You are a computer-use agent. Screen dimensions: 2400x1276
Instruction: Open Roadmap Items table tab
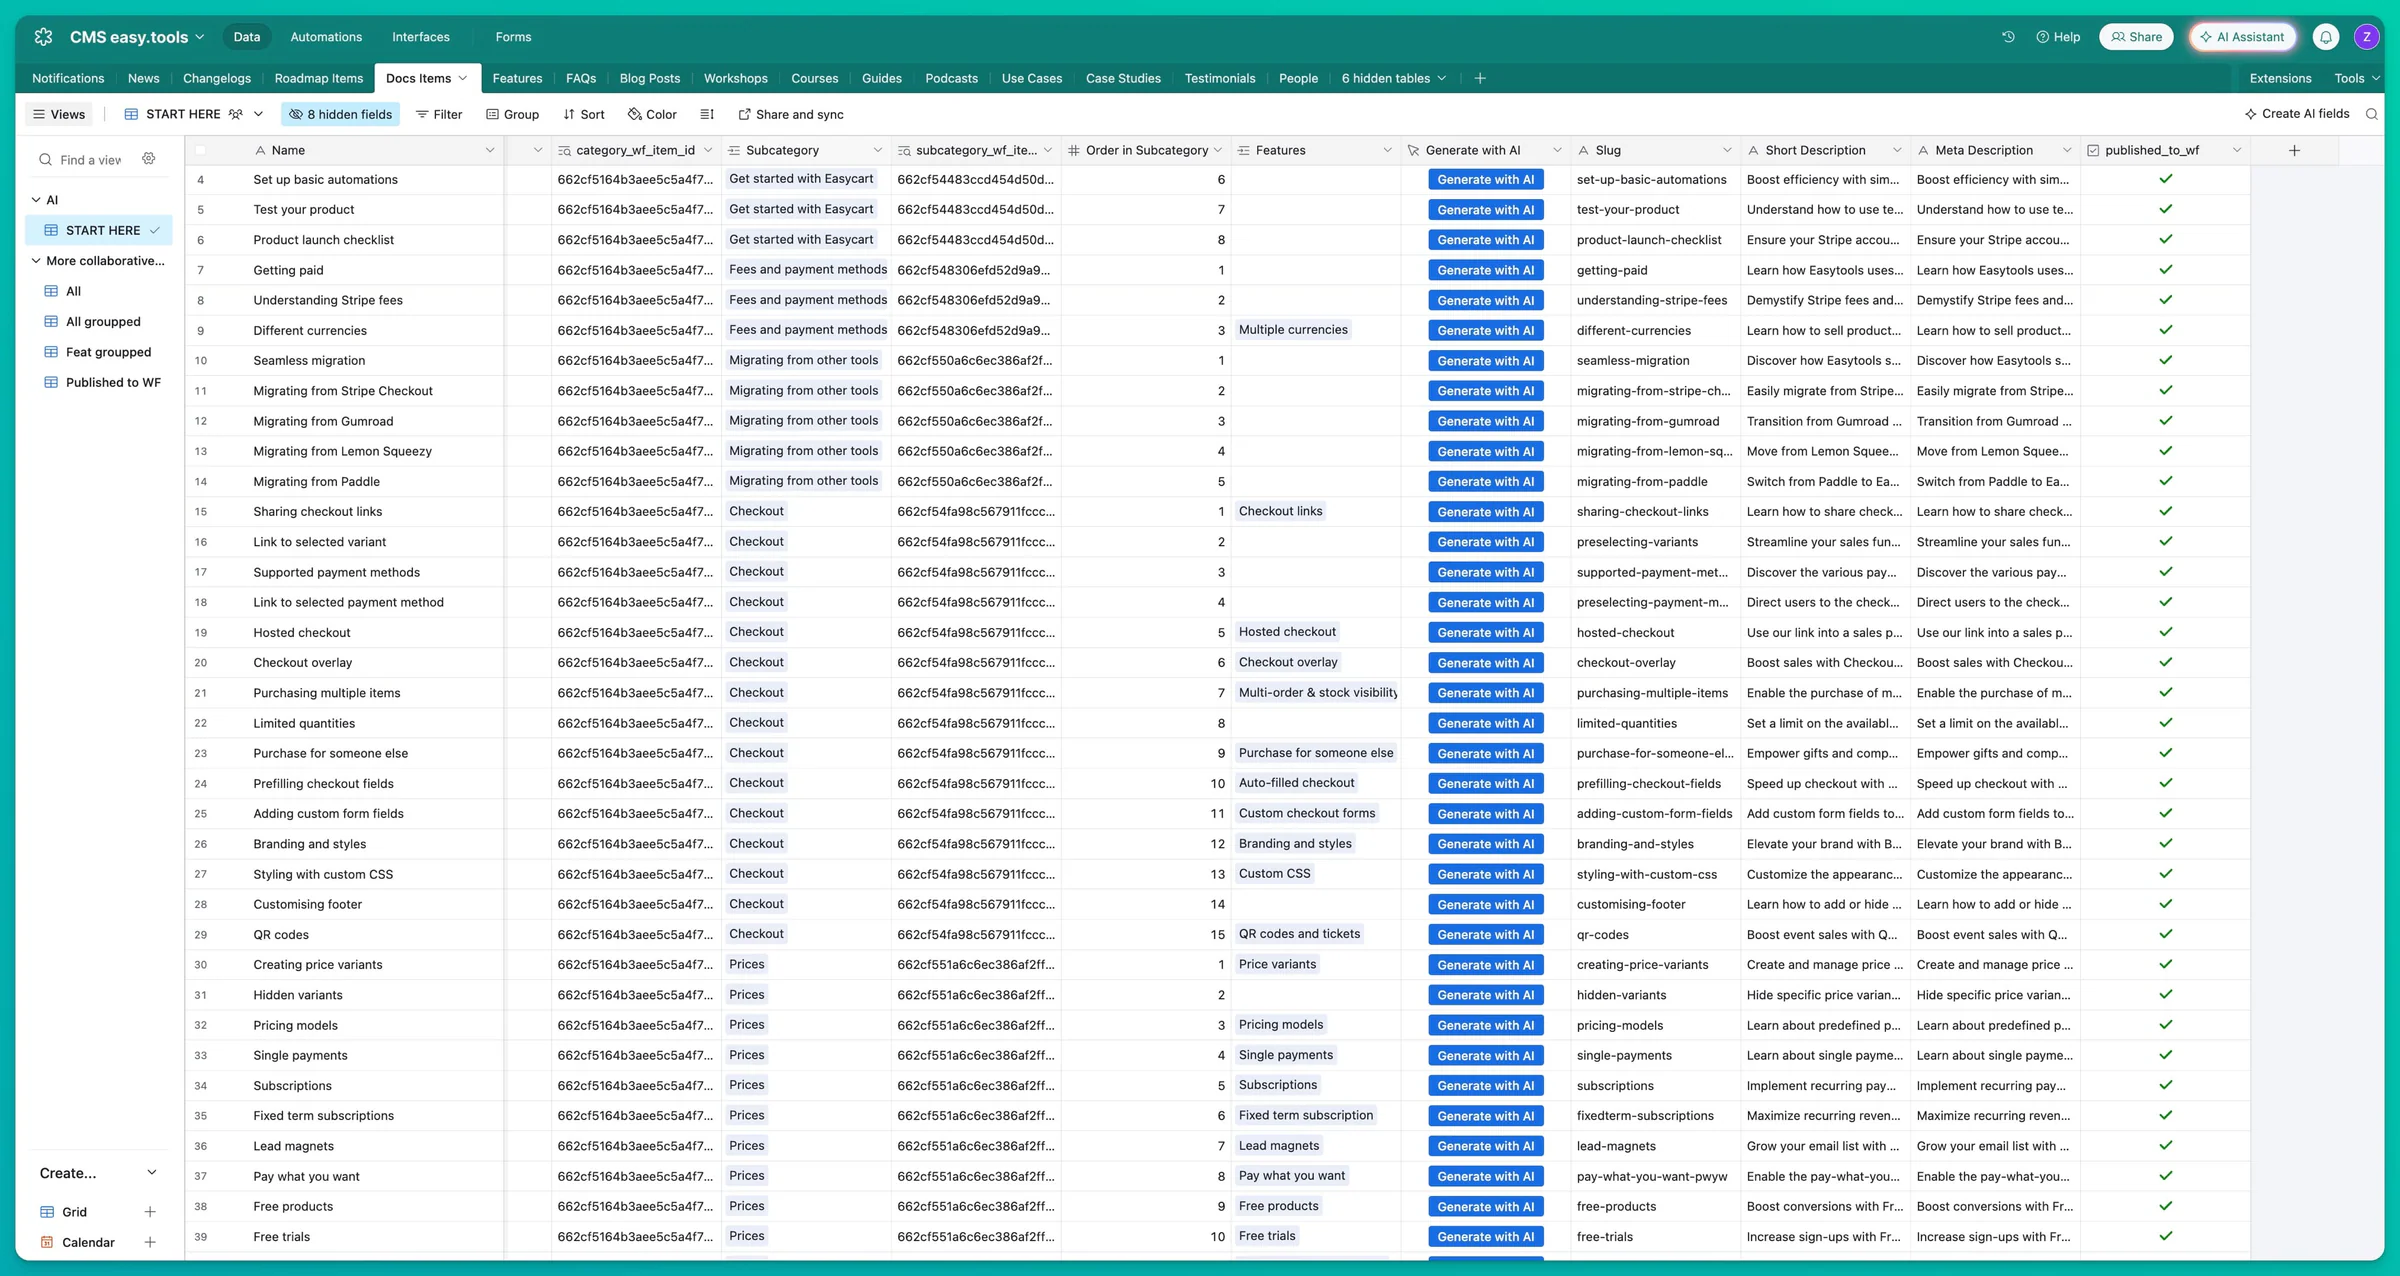pos(319,78)
